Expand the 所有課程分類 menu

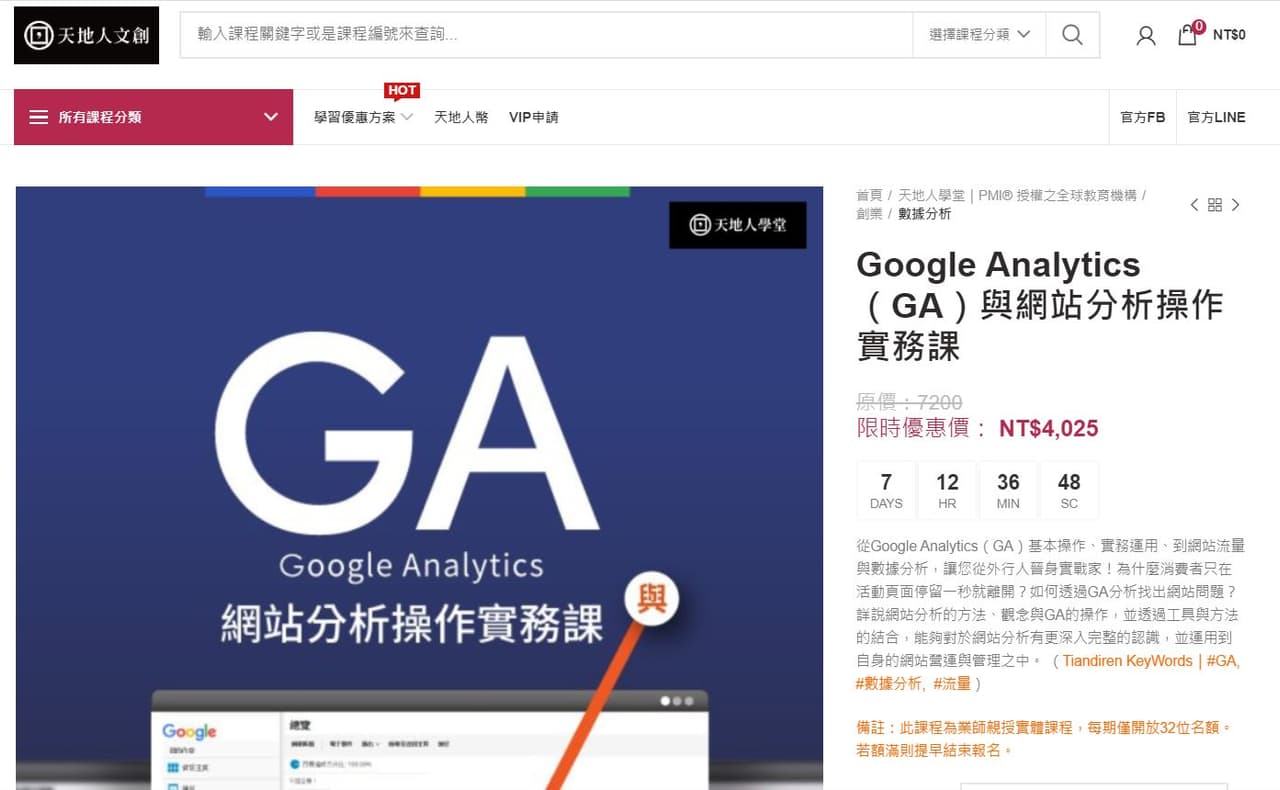tap(153, 117)
